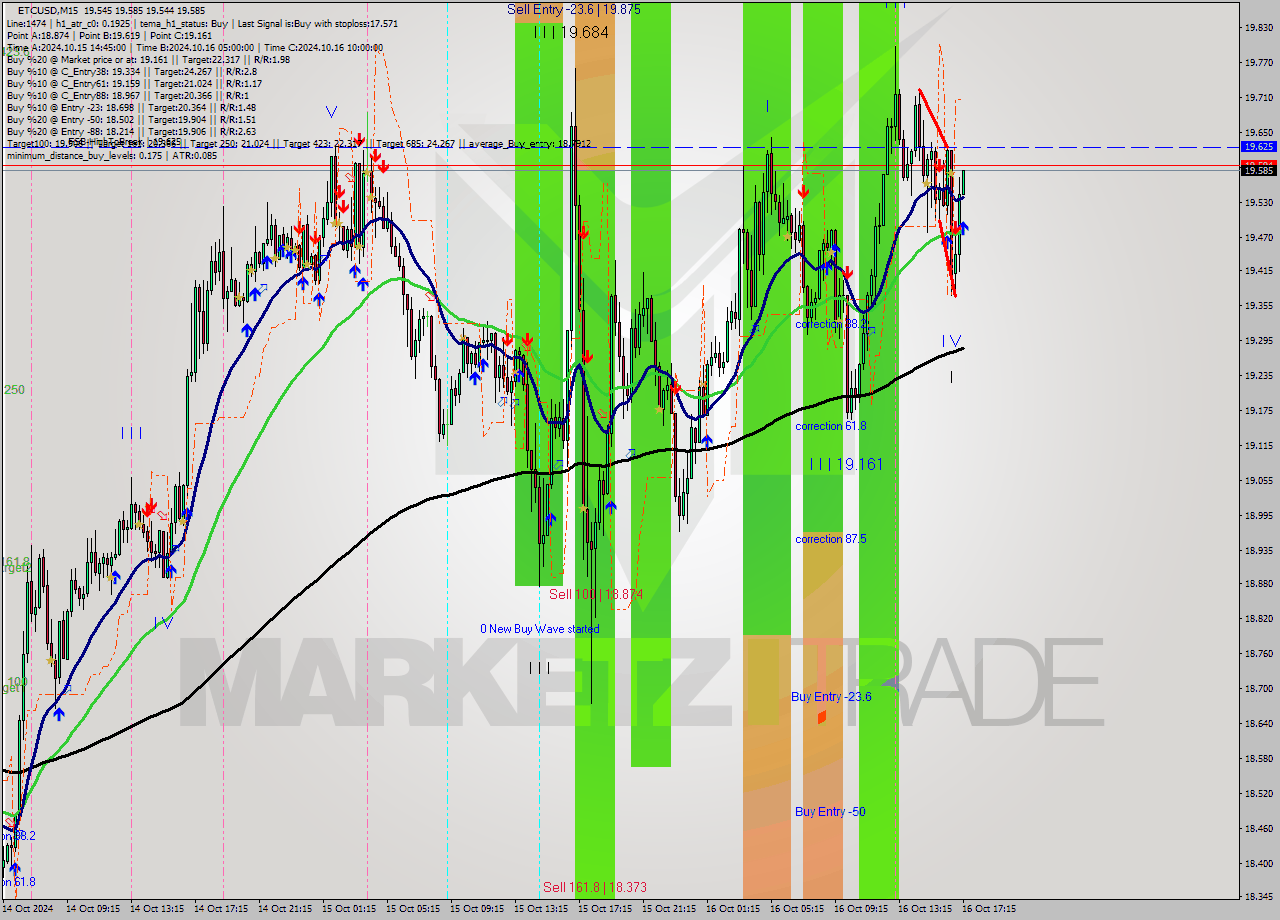Screen dimensions: 1280x920
Task: Select the 'Buy Entry -23.6' label
Action: coord(831,697)
